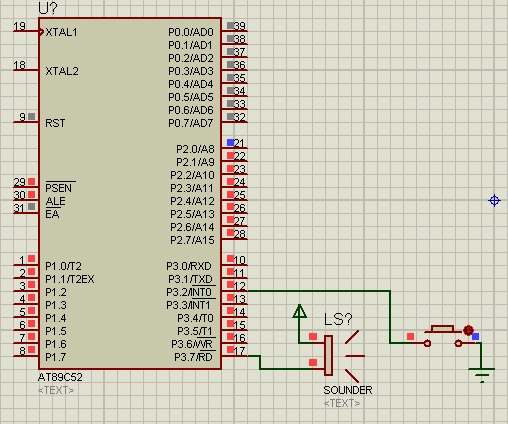The image size is (508, 424).
Task: Select the P3.6/WR pin label
Action: [x=192, y=344]
